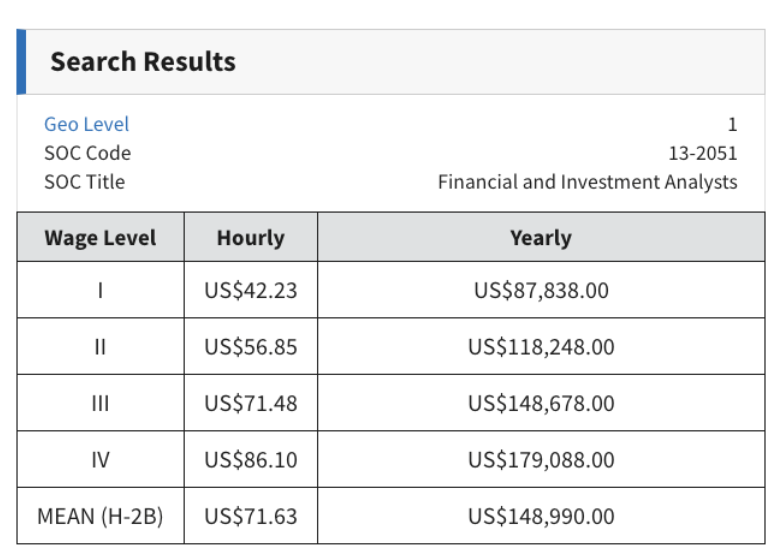Screen dimensions: 780x554
Task: Click the Yearly column header
Action: click(540, 238)
